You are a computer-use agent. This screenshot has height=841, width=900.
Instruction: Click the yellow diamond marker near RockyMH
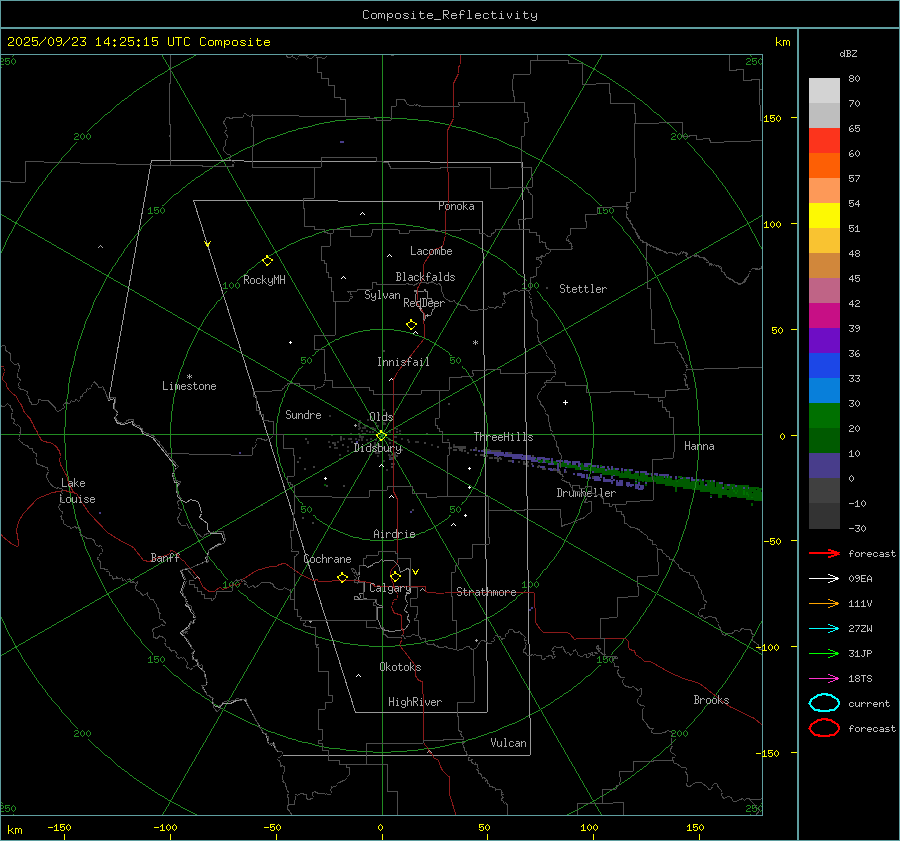[x=267, y=260]
